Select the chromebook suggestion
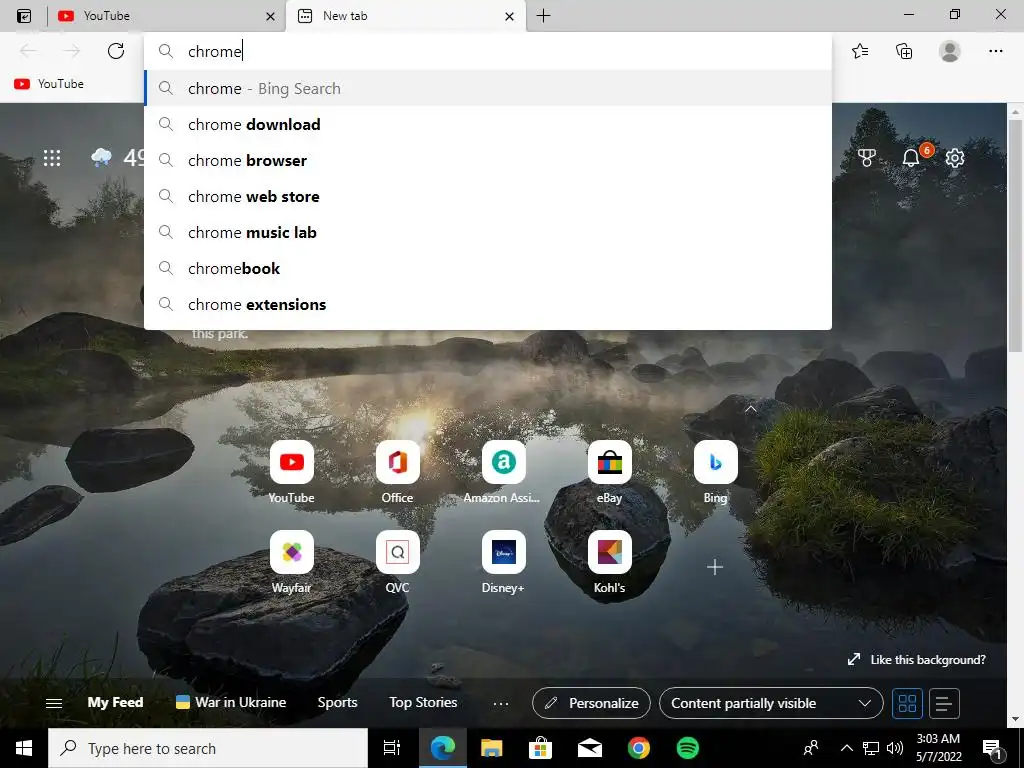Image resolution: width=1024 pixels, height=768 pixels. 488,268
